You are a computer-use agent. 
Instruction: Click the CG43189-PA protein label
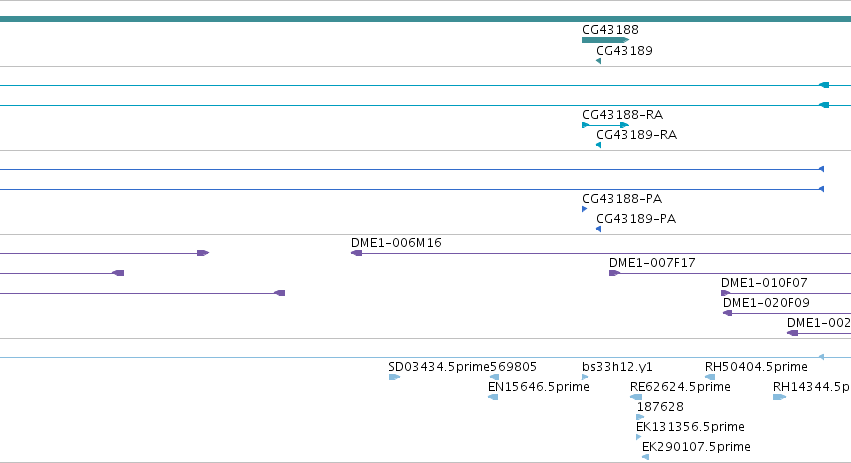pyautogui.click(x=636, y=219)
